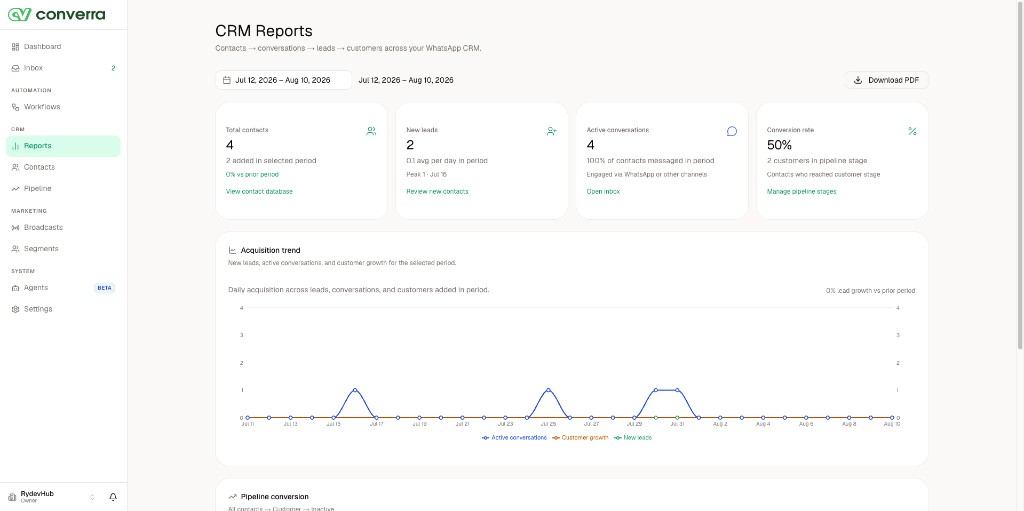Click the page vertical scrollbar
This screenshot has width=1024, height=511.
(1020, 176)
